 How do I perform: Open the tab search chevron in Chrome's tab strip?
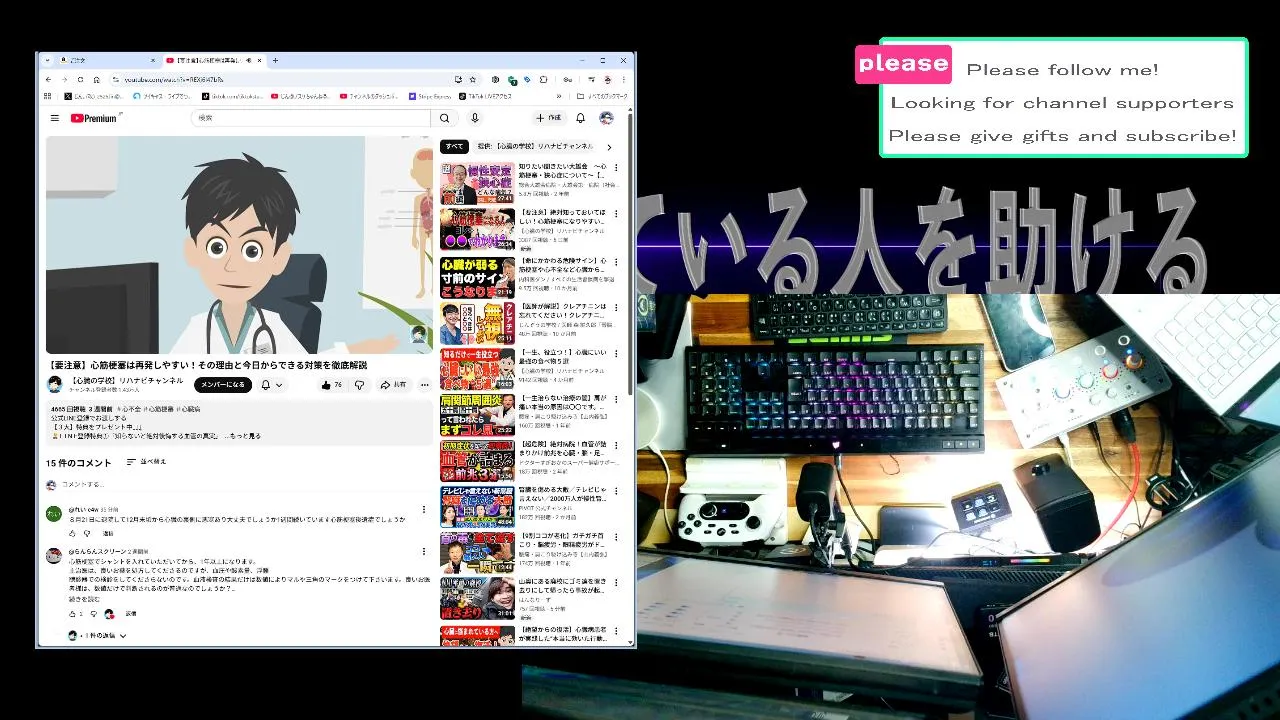[47, 60]
